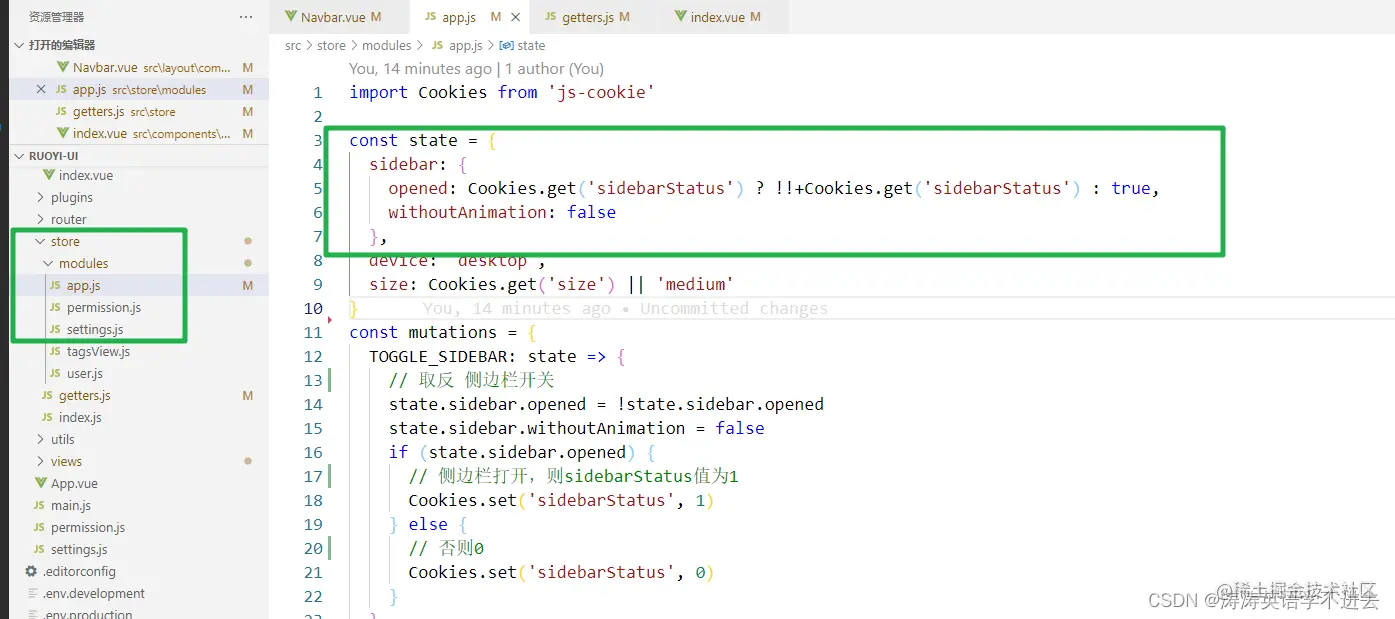This screenshot has height=619, width=1395.
Task: Place cursor on 'js-cookie' import string
Action: tap(601, 92)
